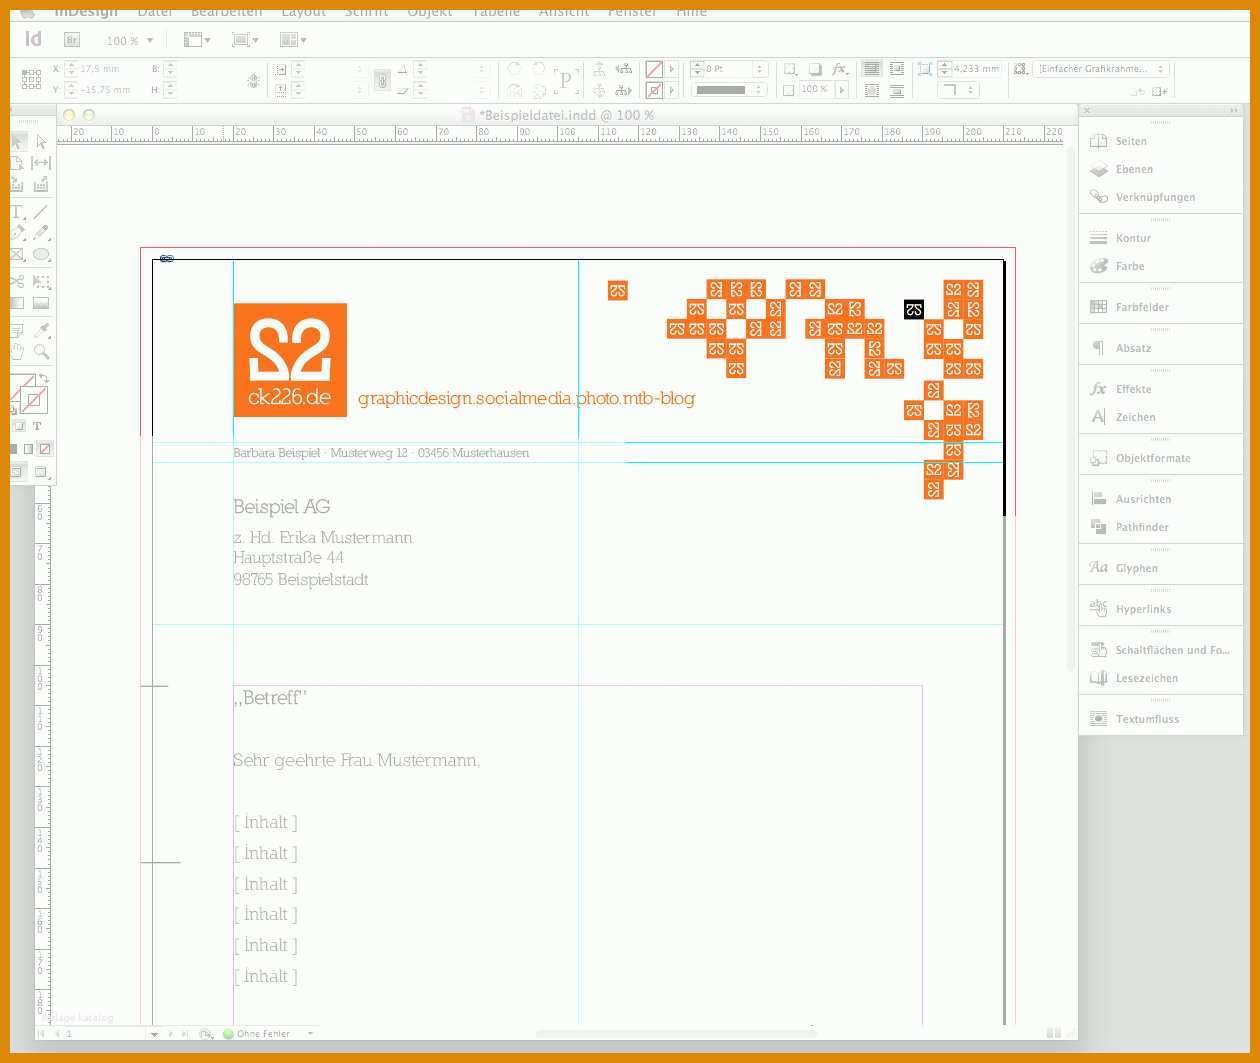Click the Y position field -15,75 mm
This screenshot has height=1063, width=1260.
105,90
